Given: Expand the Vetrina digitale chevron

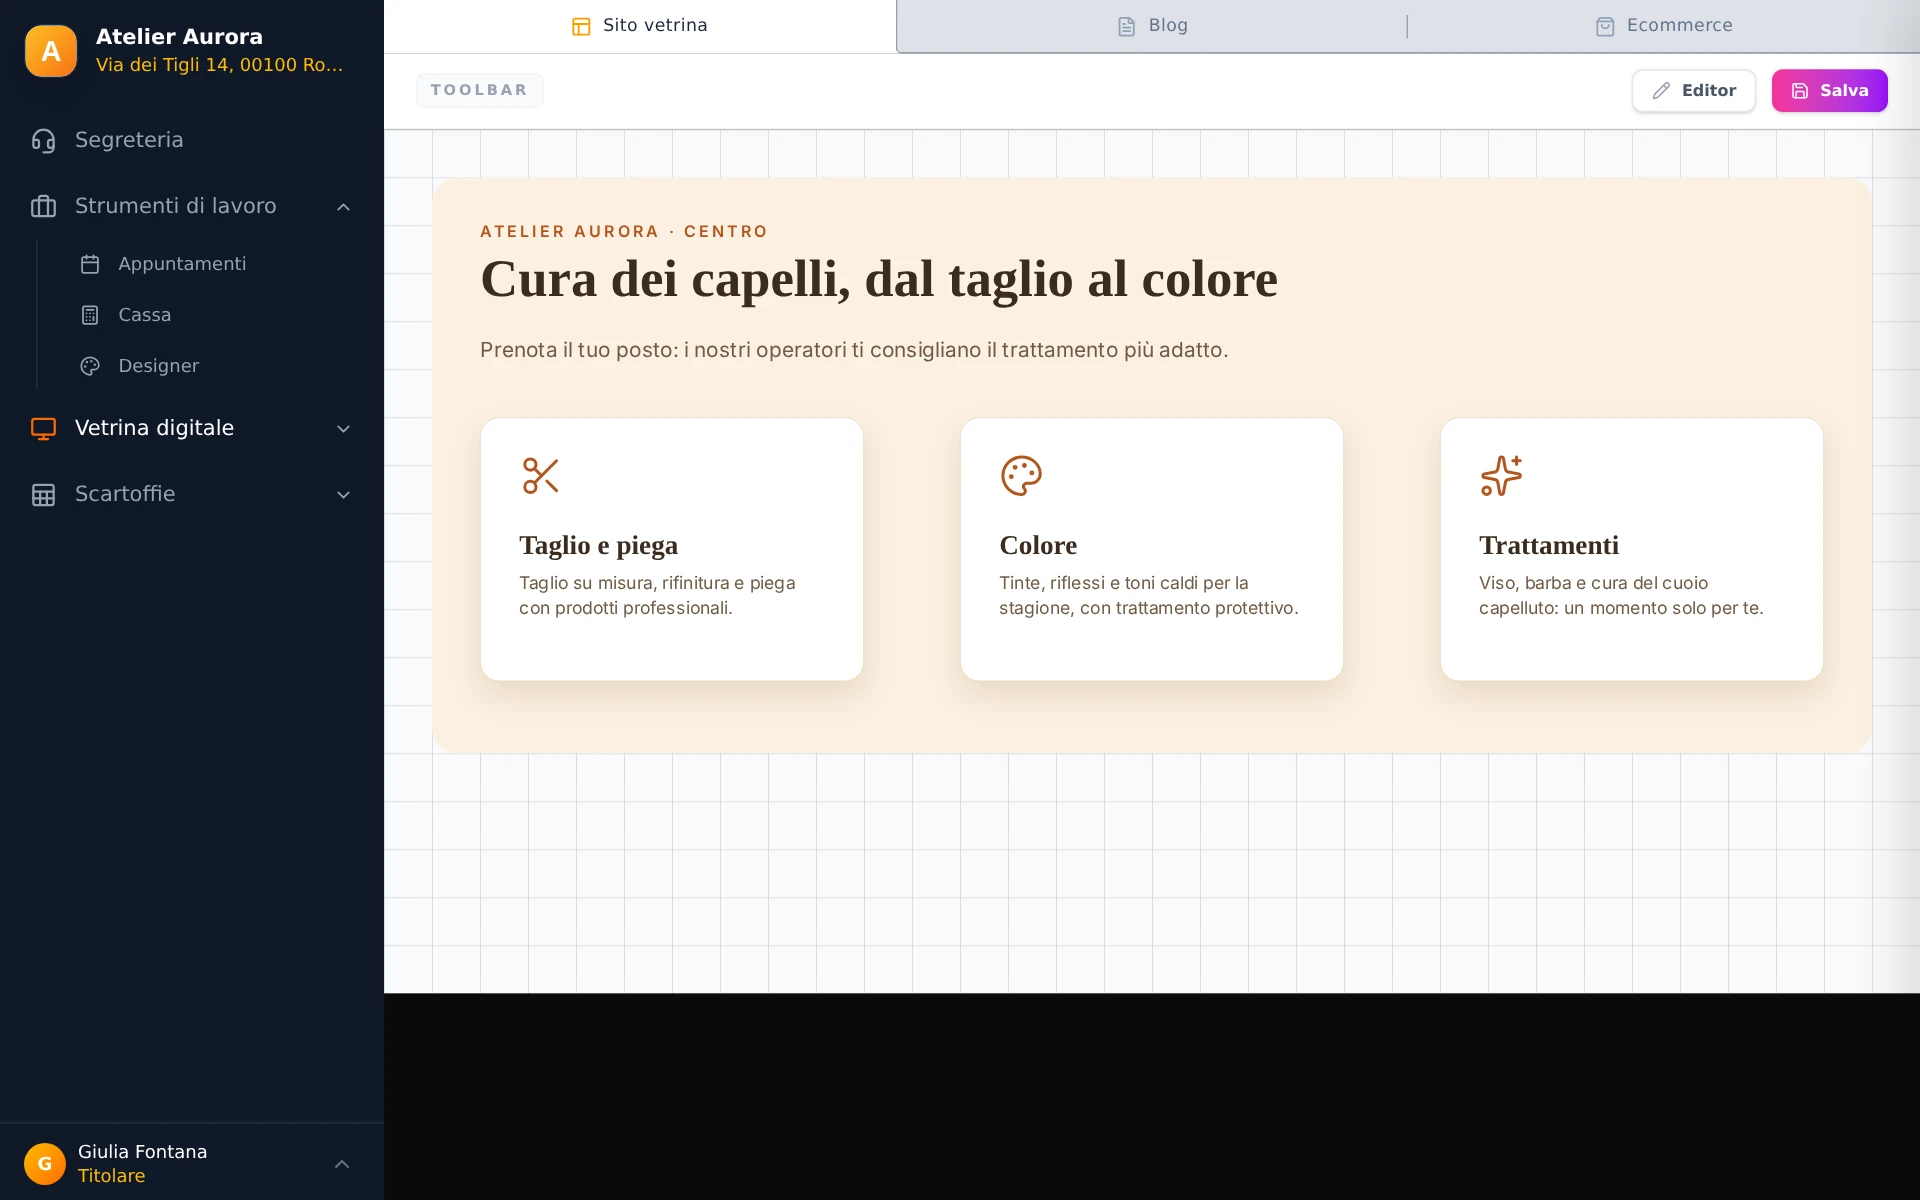Looking at the screenshot, I should [x=343, y=429].
